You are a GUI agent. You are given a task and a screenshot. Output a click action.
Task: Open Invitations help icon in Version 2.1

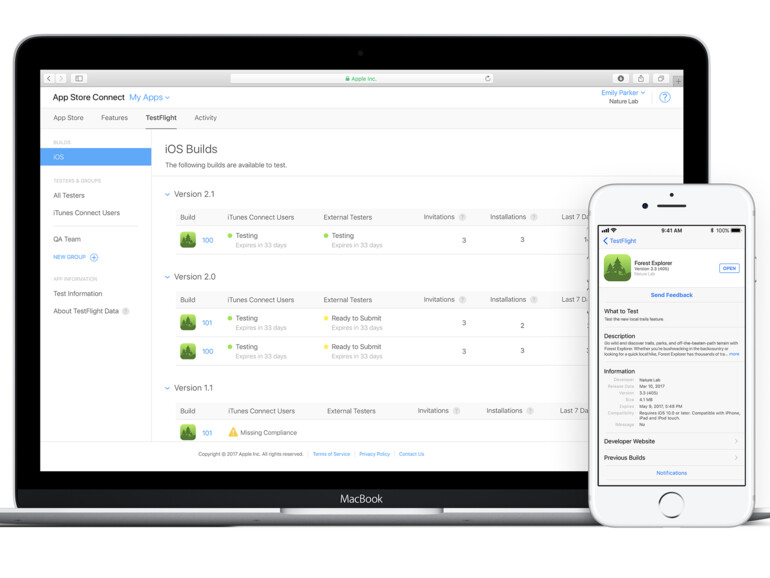(462, 217)
